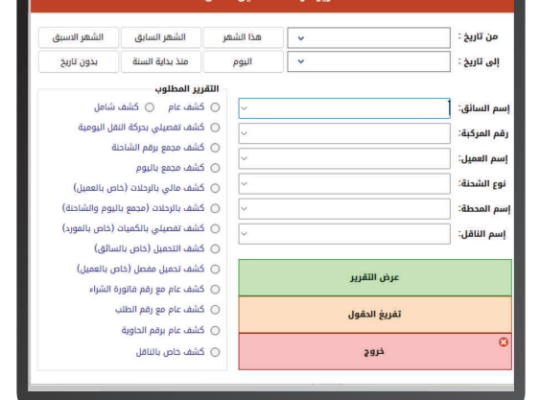Select the كشف شامل radio option
This screenshot has height=400, width=540.
(149, 107)
